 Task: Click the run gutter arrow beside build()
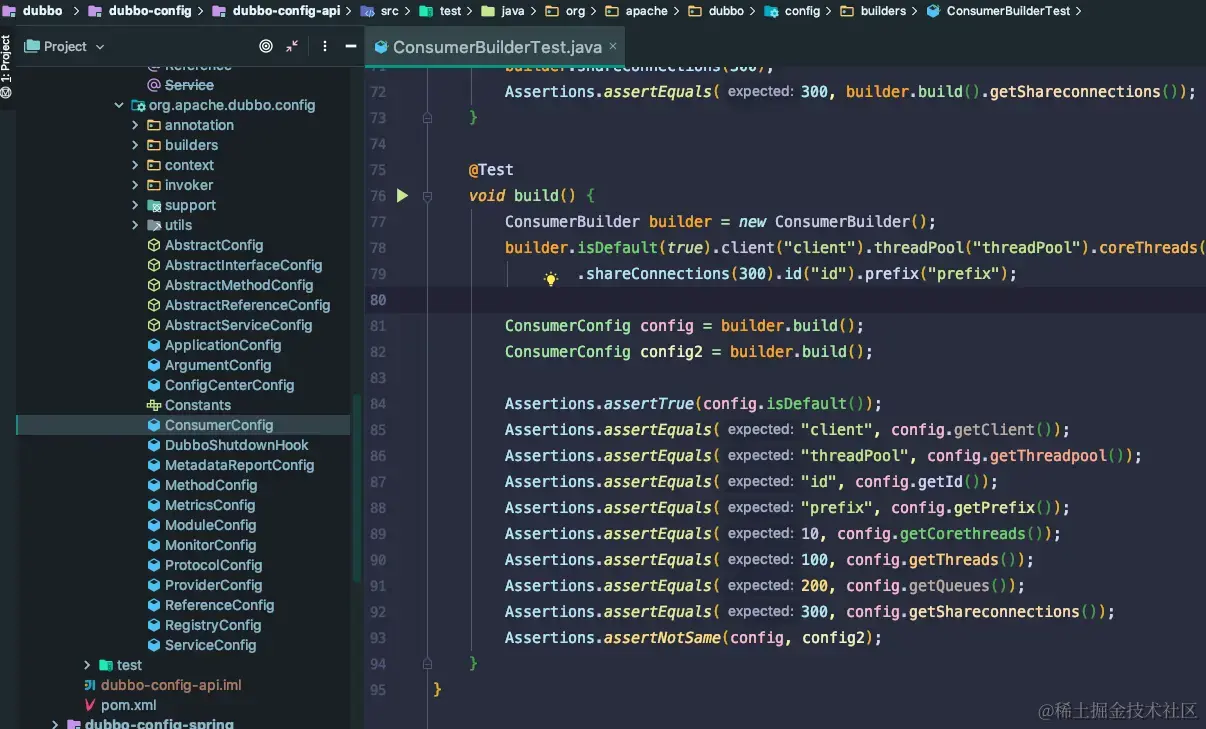402,196
